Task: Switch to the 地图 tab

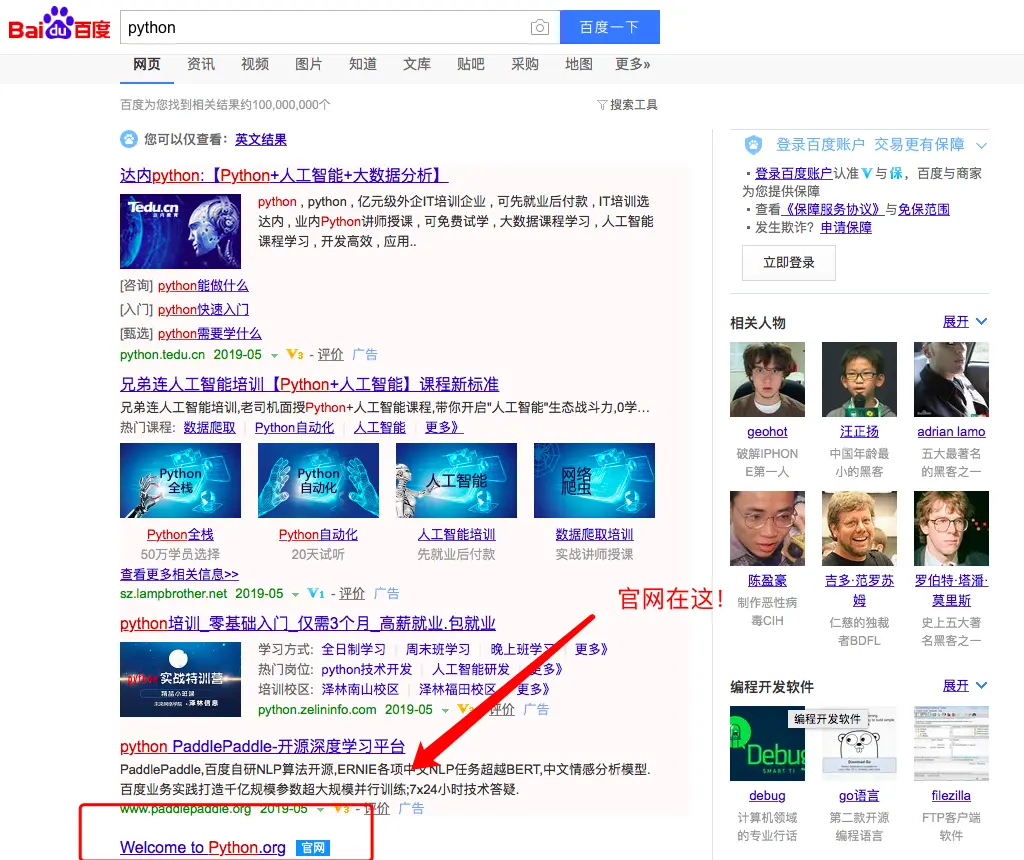Action: point(579,64)
